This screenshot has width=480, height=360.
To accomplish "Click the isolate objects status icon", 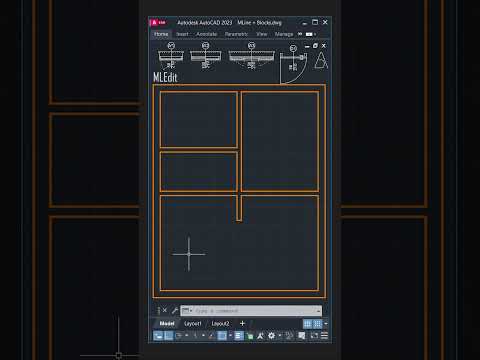I will (302, 336).
